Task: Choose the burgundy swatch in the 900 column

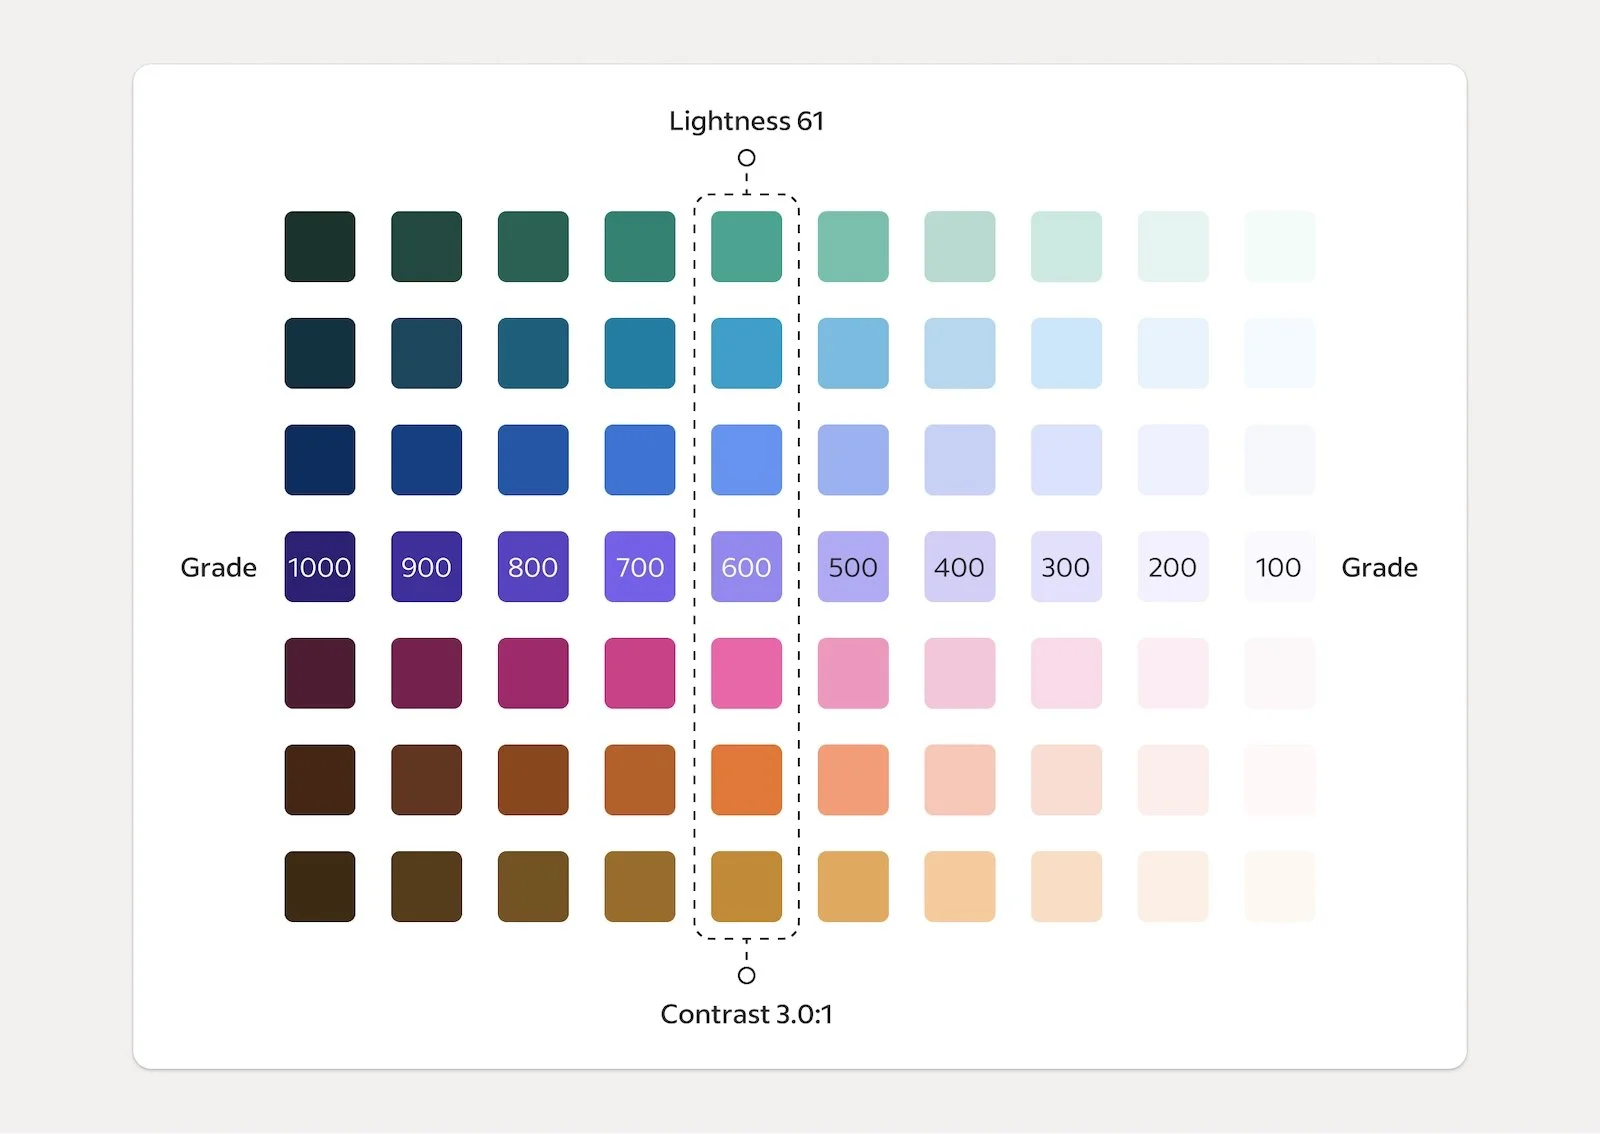Action: [427, 673]
